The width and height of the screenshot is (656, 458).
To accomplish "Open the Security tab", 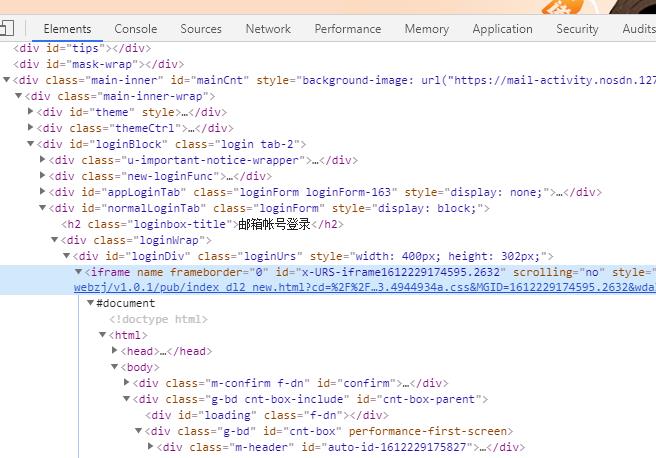I will tap(577, 29).
